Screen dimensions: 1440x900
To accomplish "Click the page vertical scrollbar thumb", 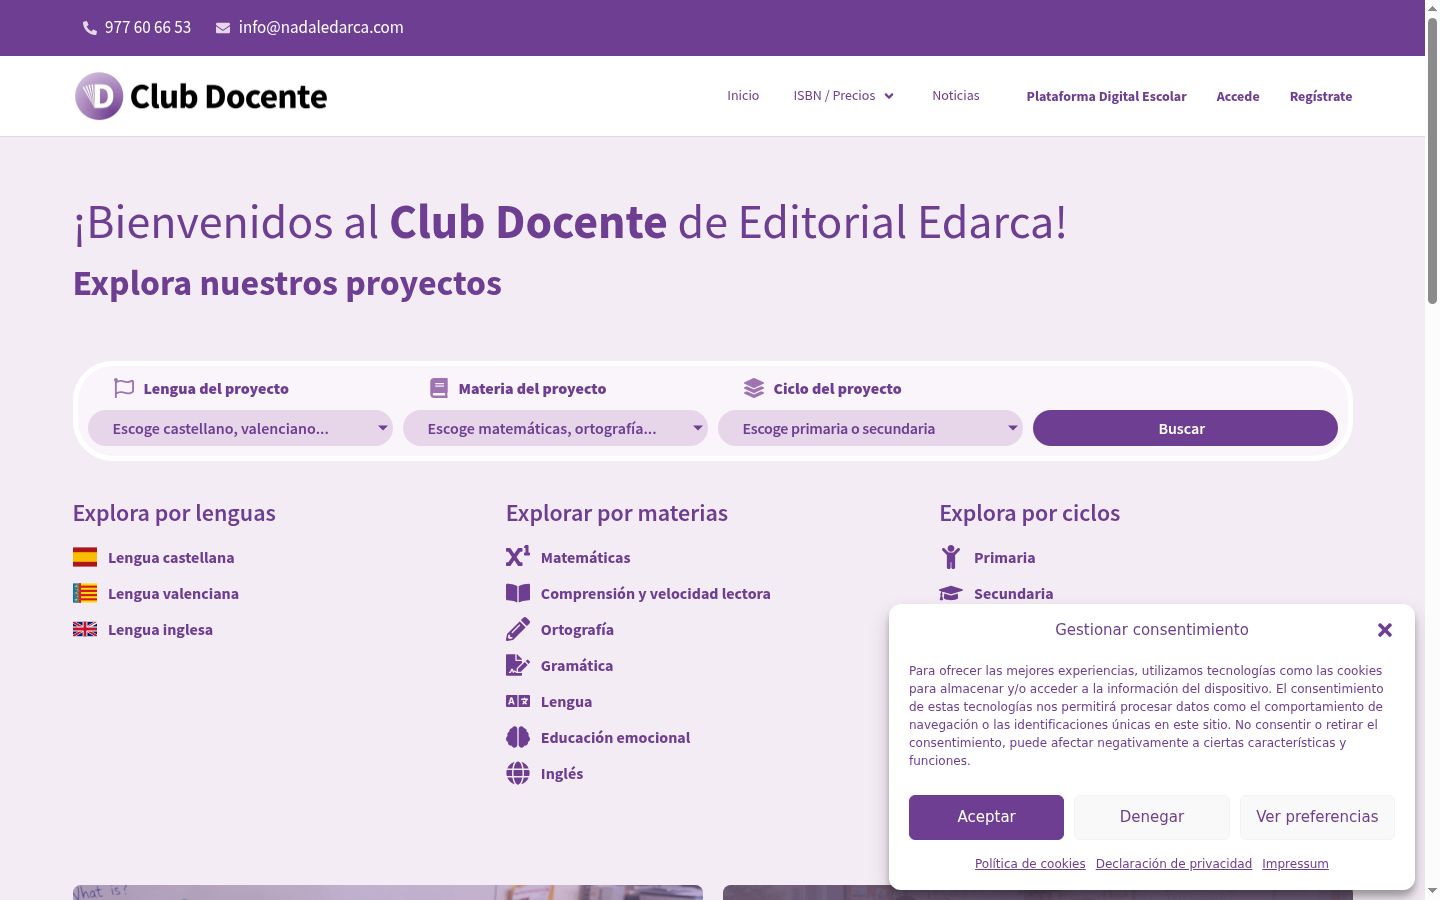I will tap(1432, 160).
